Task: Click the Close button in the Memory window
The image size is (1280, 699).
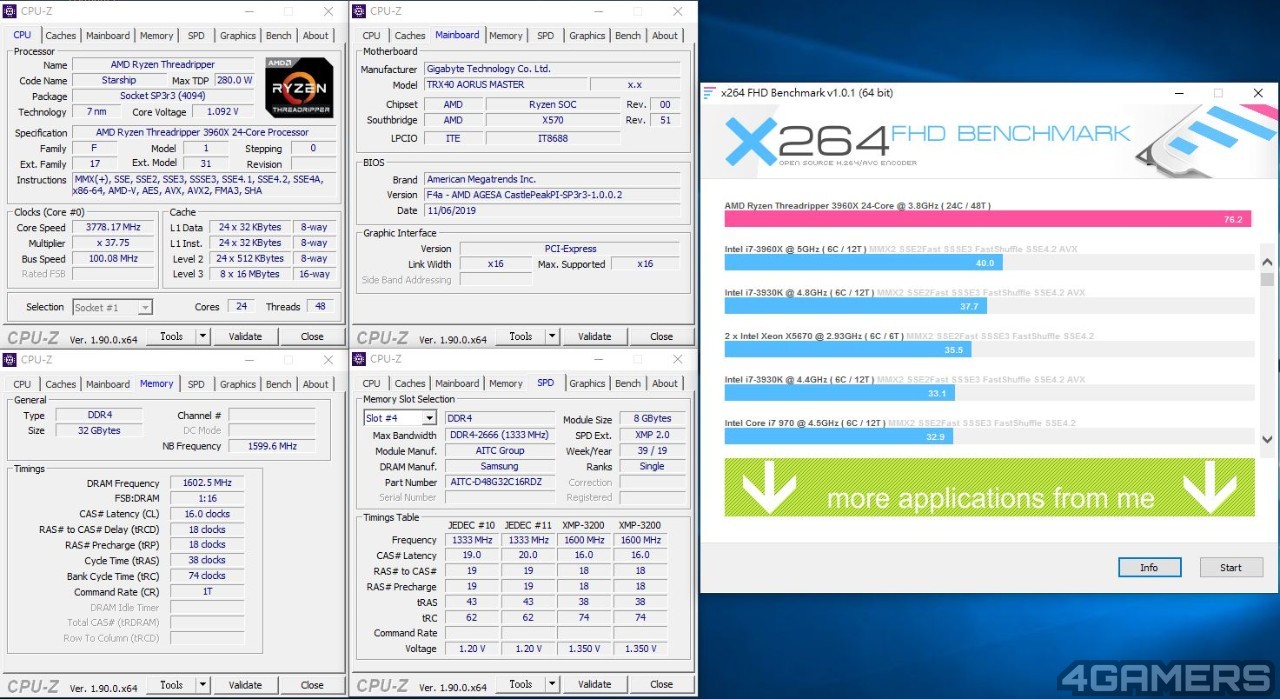Action: pyautogui.click(x=312, y=685)
